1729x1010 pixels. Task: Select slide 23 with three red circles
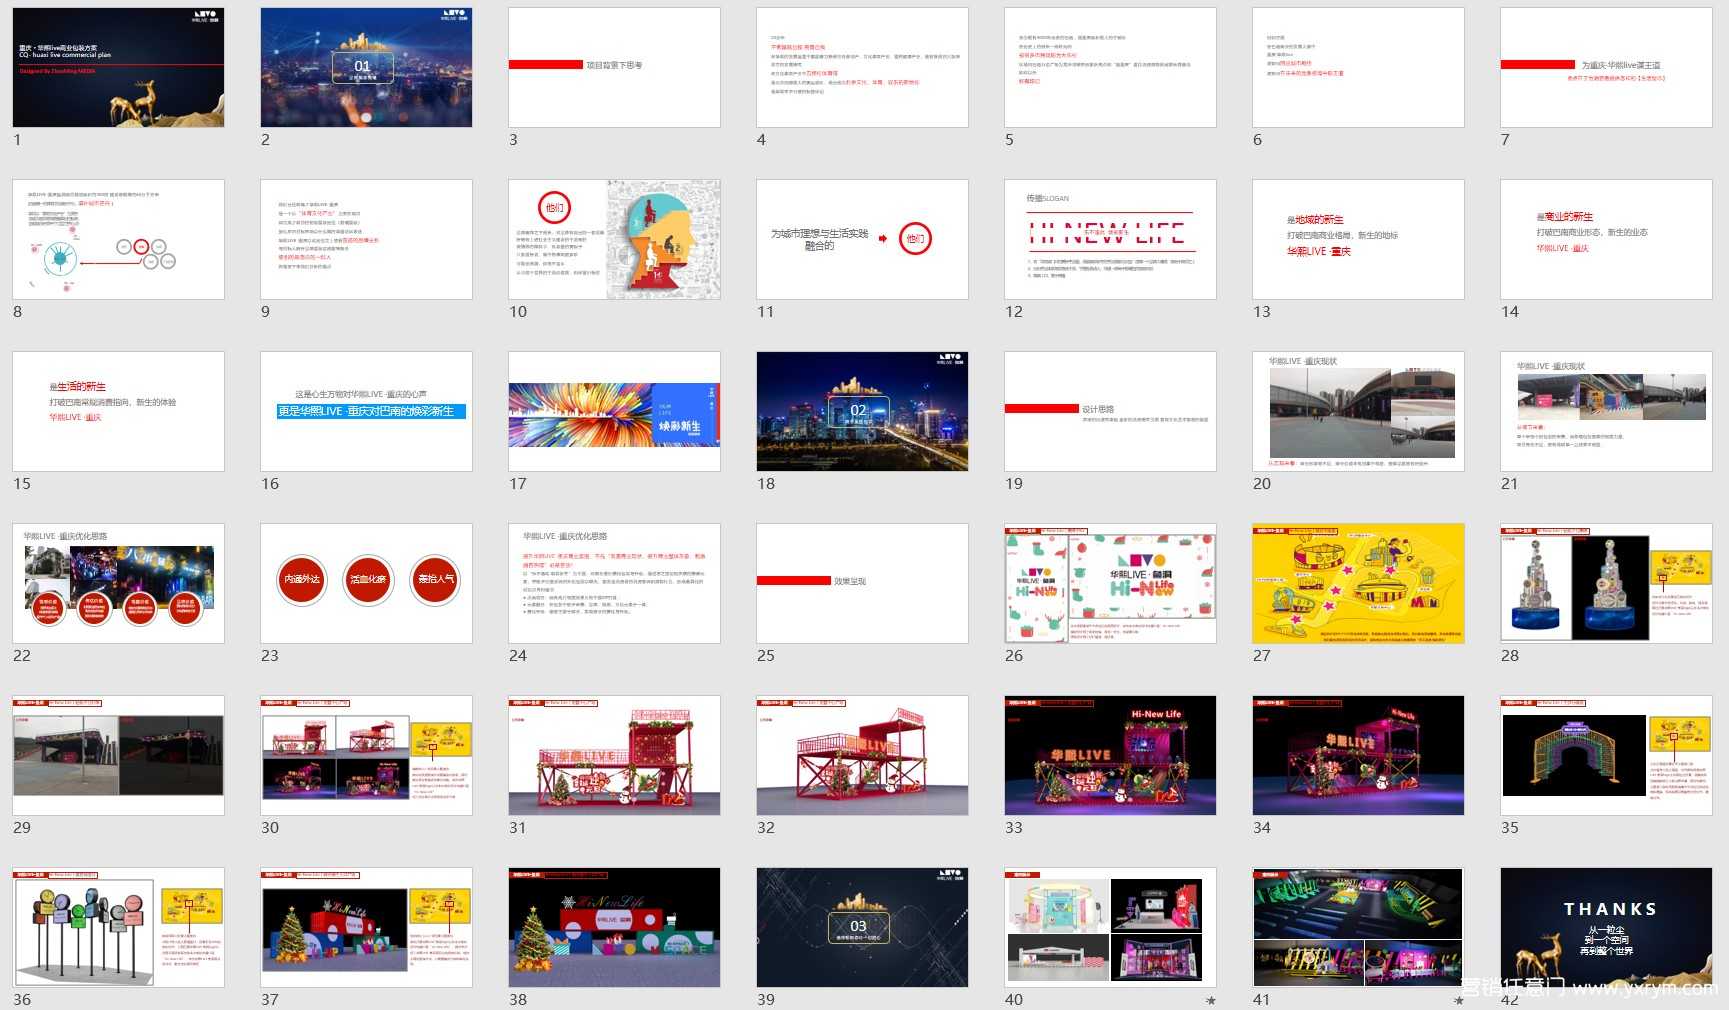(366, 583)
